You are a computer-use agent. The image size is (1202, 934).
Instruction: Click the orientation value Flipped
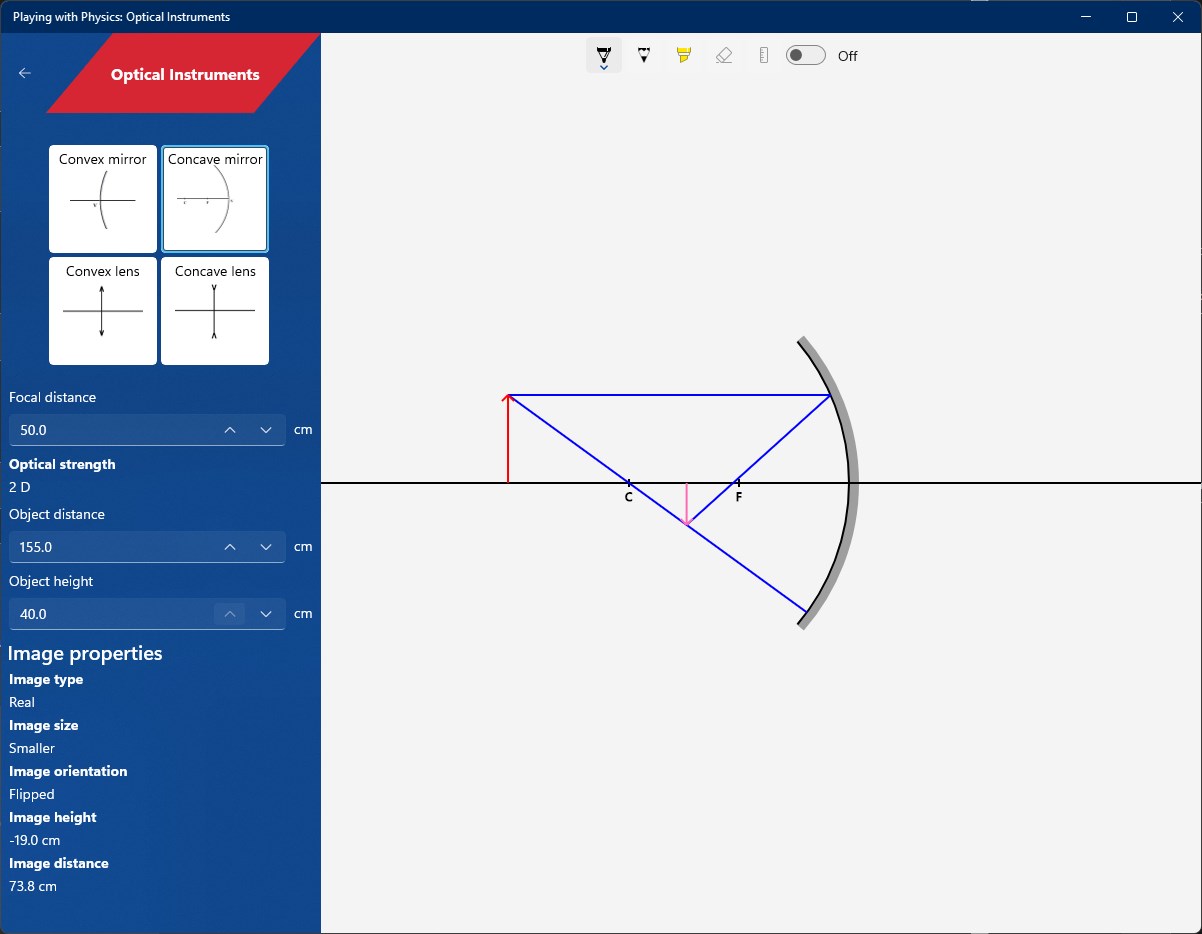point(32,794)
